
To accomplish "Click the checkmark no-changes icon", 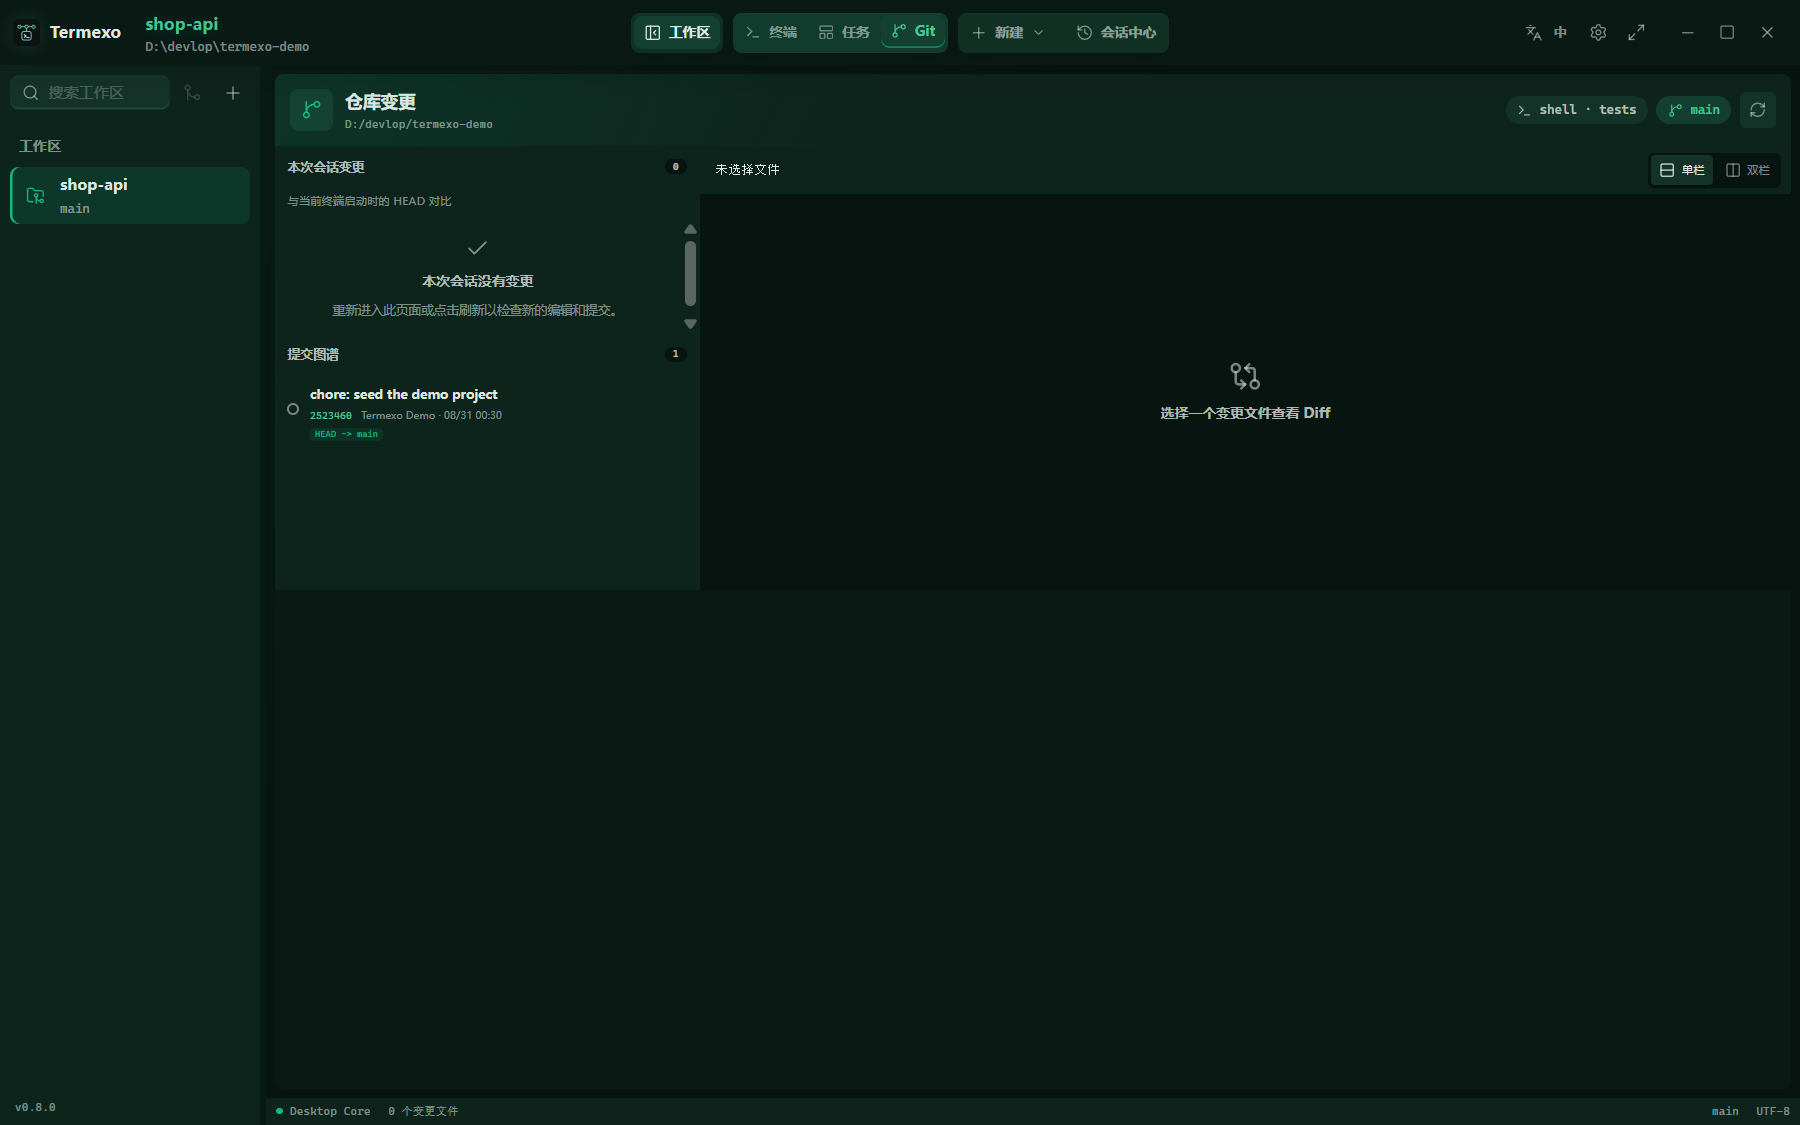I will (477, 247).
